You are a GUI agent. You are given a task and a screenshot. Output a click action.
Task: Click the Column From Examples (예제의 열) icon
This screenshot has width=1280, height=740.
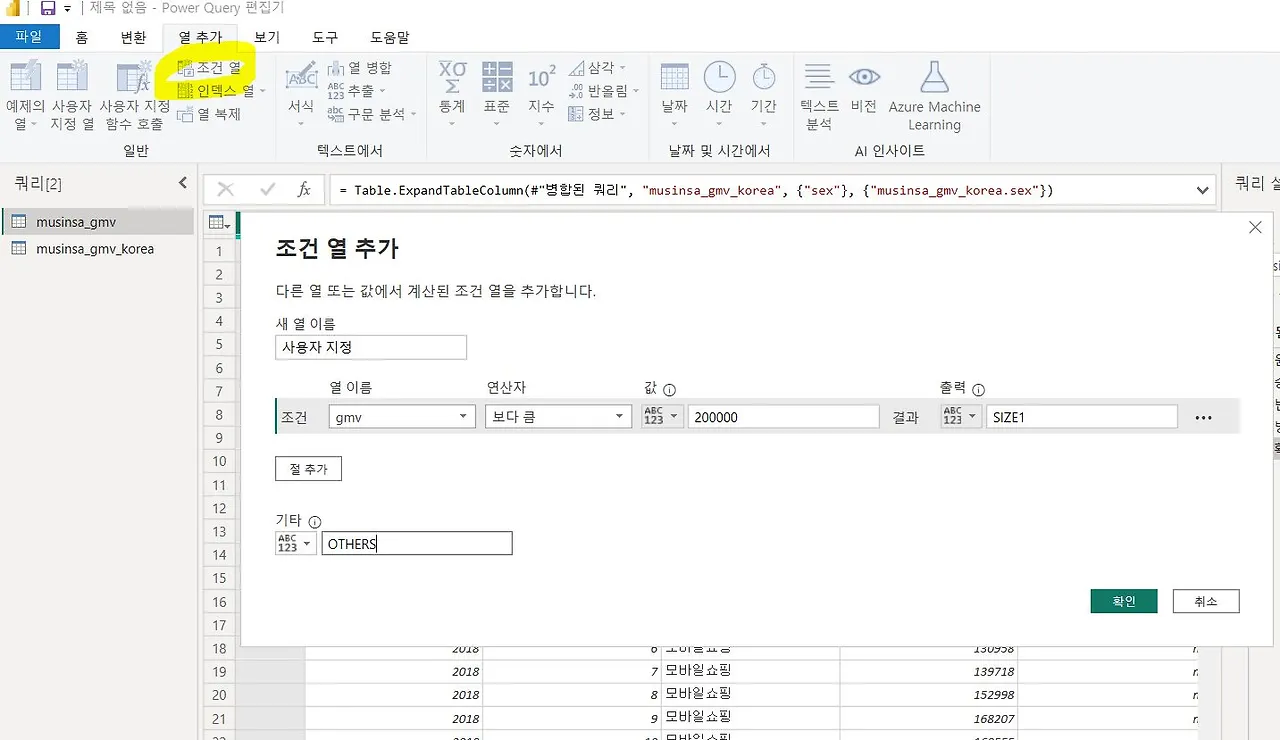point(25,77)
